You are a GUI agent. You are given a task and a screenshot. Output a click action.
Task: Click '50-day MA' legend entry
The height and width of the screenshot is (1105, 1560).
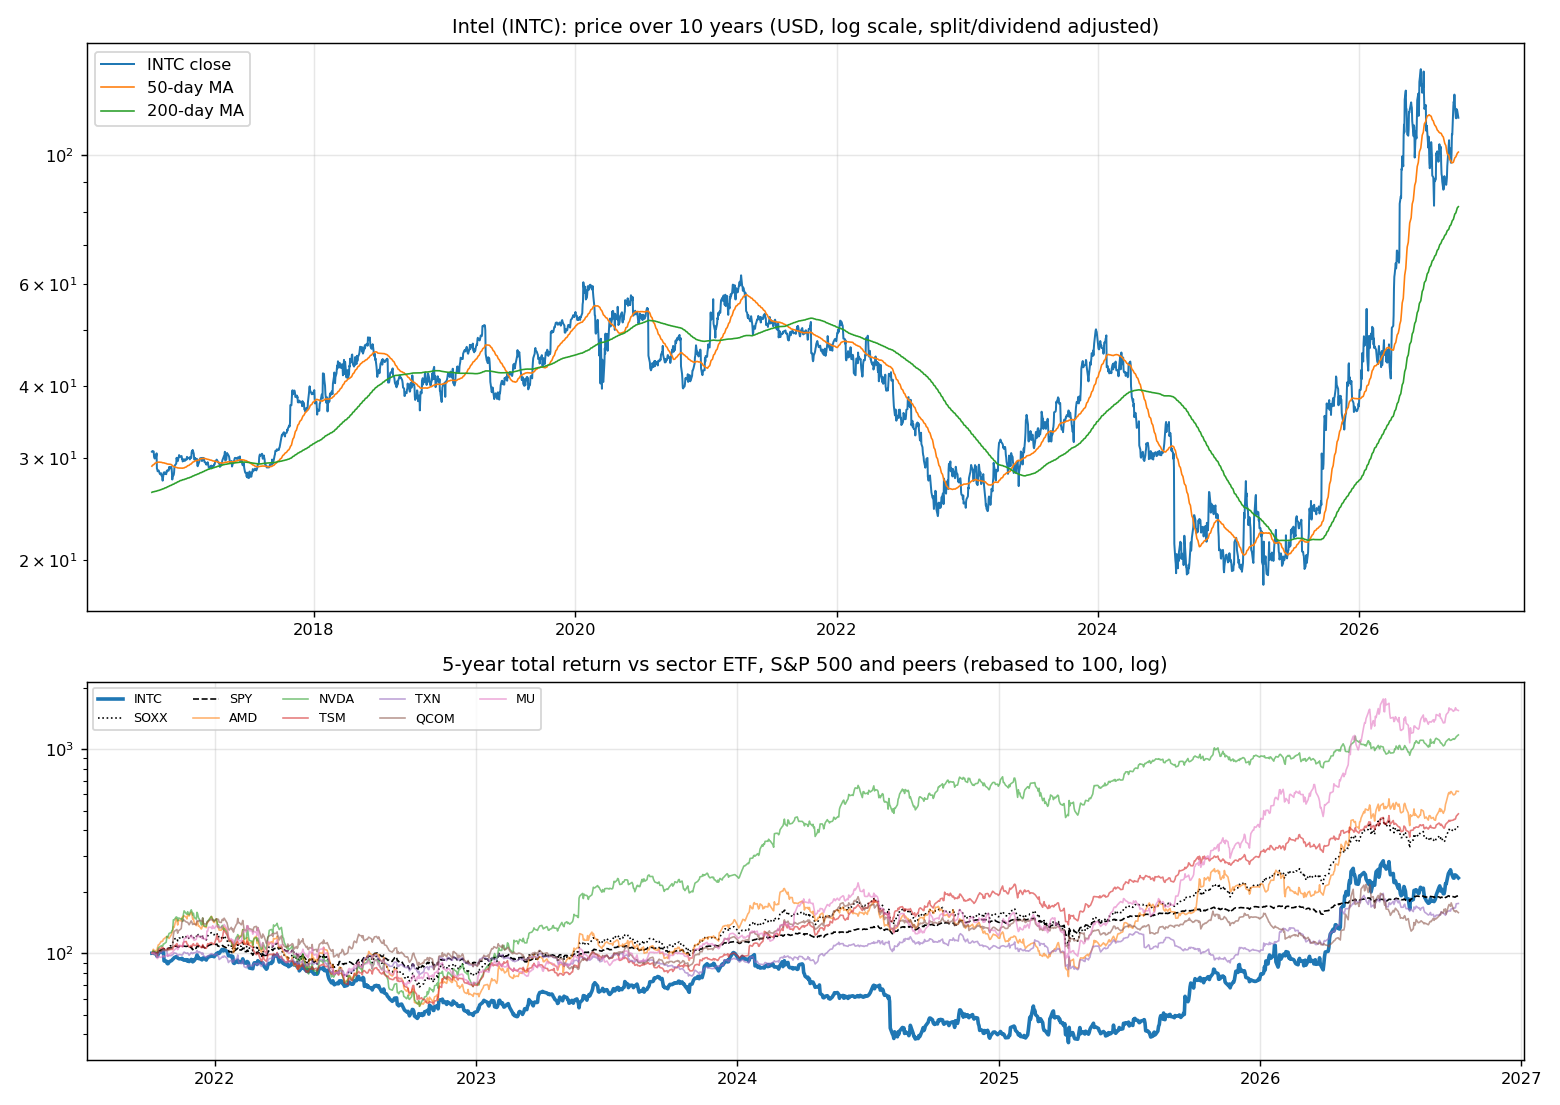coord(172,88)
